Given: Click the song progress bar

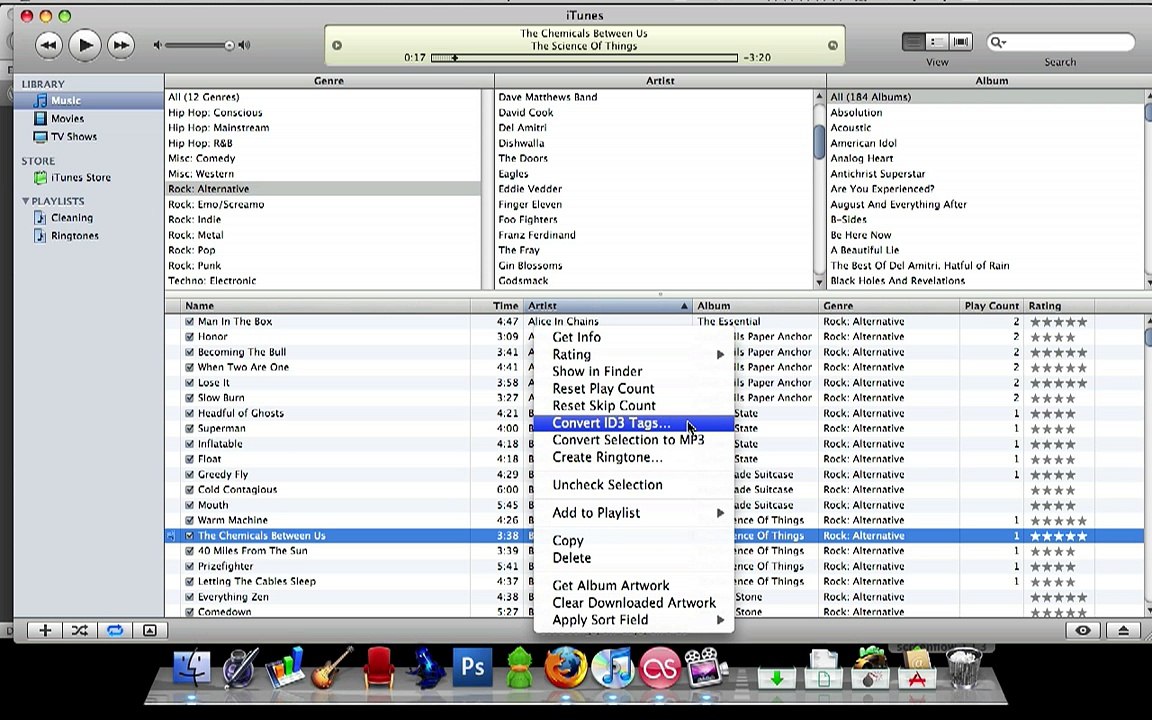Looking at the screenshot, I should [x=584, y=57].
